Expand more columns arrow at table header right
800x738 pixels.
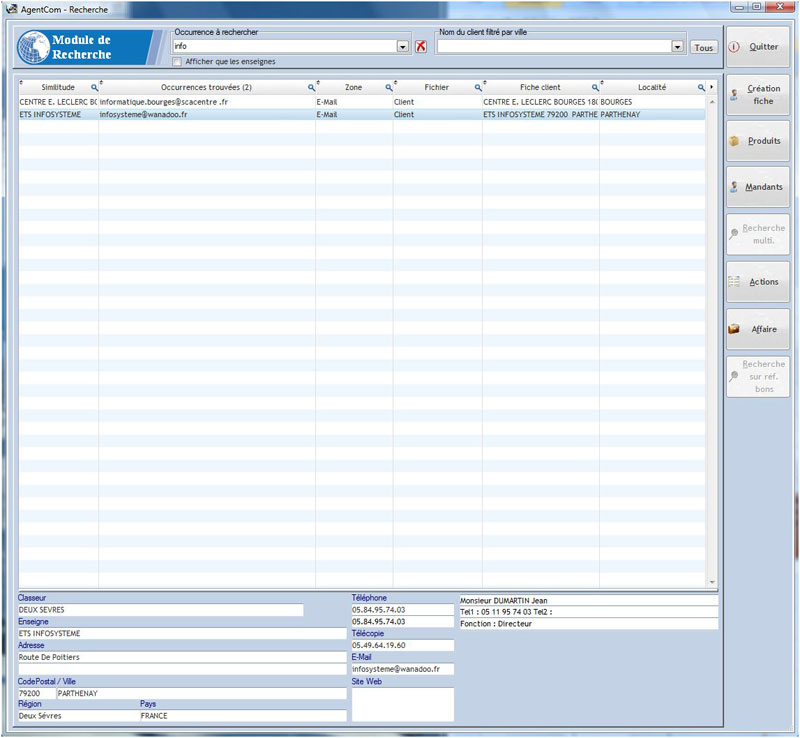click(711, 87)
